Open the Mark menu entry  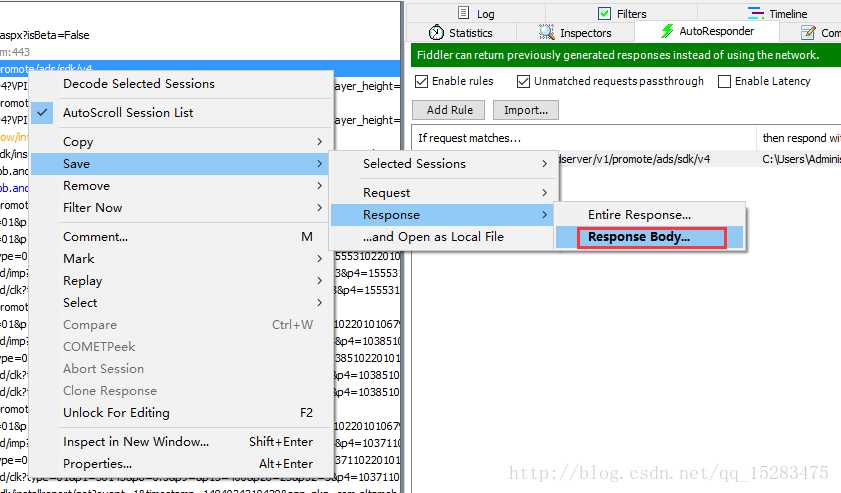click(x=181, y=259)
